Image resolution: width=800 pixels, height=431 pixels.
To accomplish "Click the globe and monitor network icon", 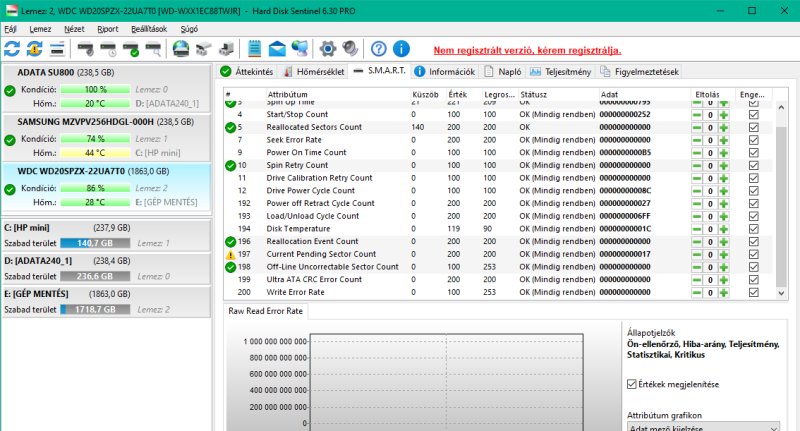I will pos(300,49).
